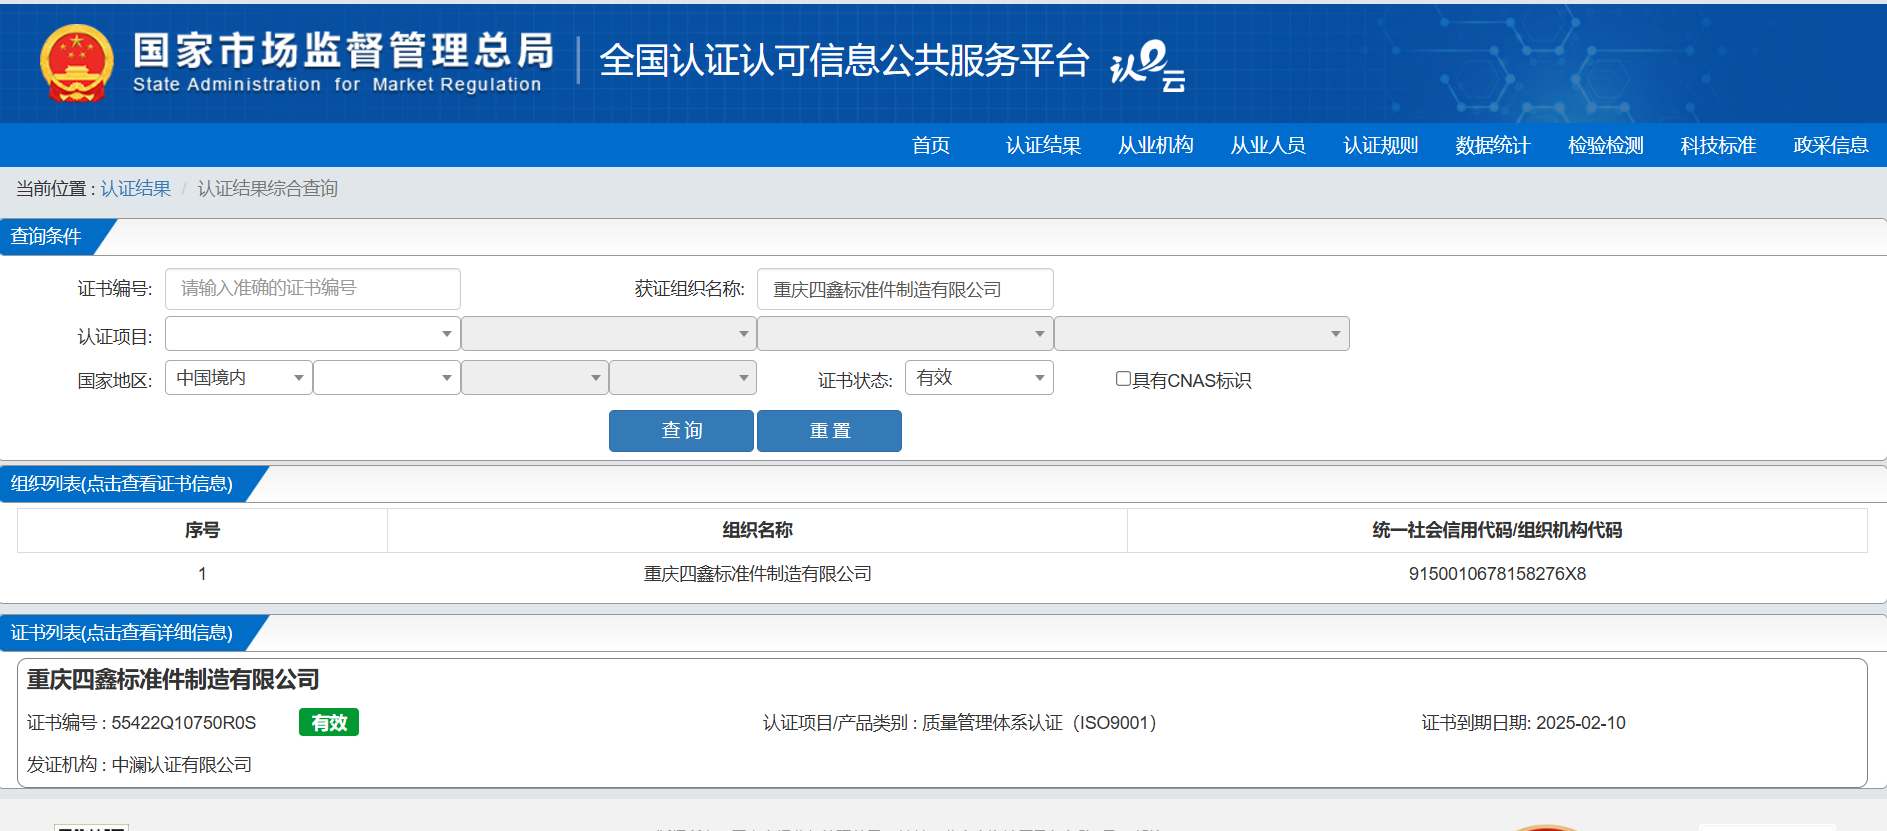Open 数据统计 navigation item
The height and width of the screenshot is (831, 1887).
click(1493, 145)
